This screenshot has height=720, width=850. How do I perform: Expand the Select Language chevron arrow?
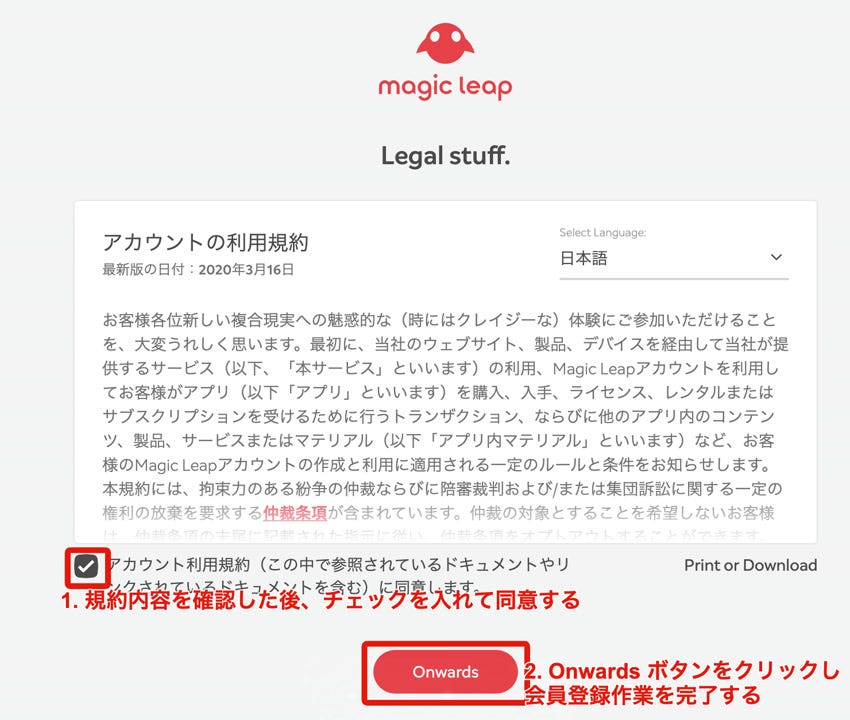[x=776, y=257]
